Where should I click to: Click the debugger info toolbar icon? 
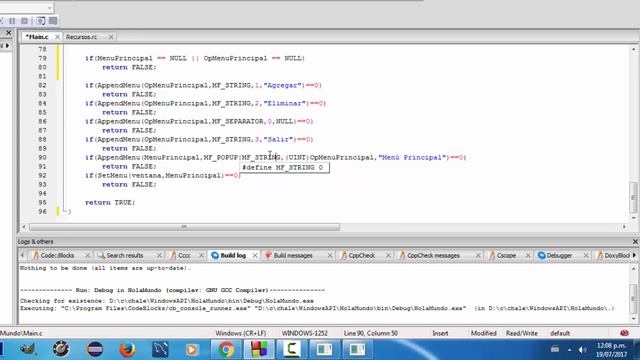tap(53, 21)
